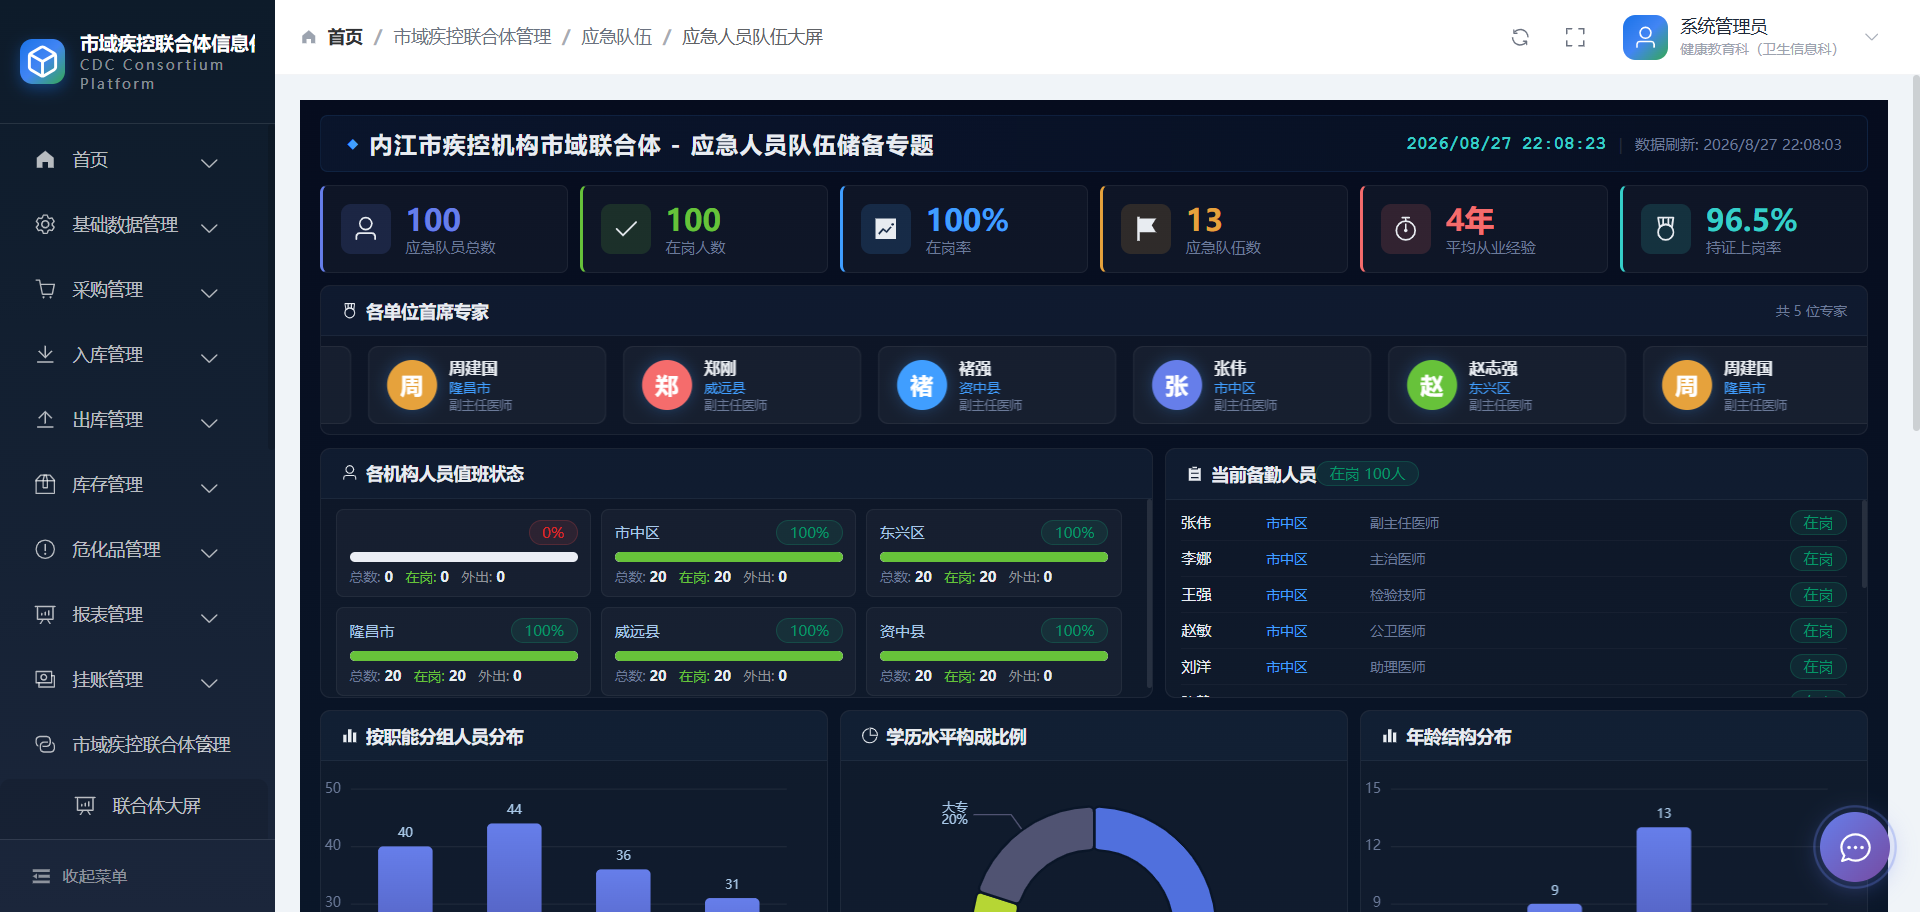Click the 在岗人数 checkmark icon

pos(626,229)
